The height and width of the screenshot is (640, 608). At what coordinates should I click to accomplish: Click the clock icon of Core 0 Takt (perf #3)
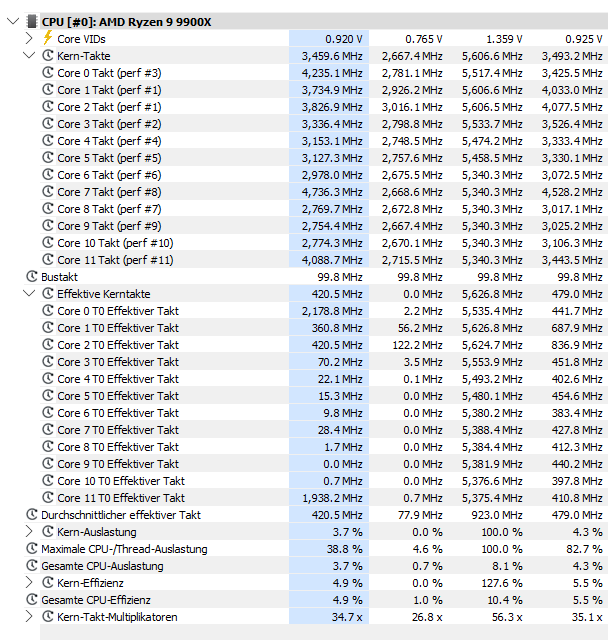pyautogui.click(x=48, y=73)
